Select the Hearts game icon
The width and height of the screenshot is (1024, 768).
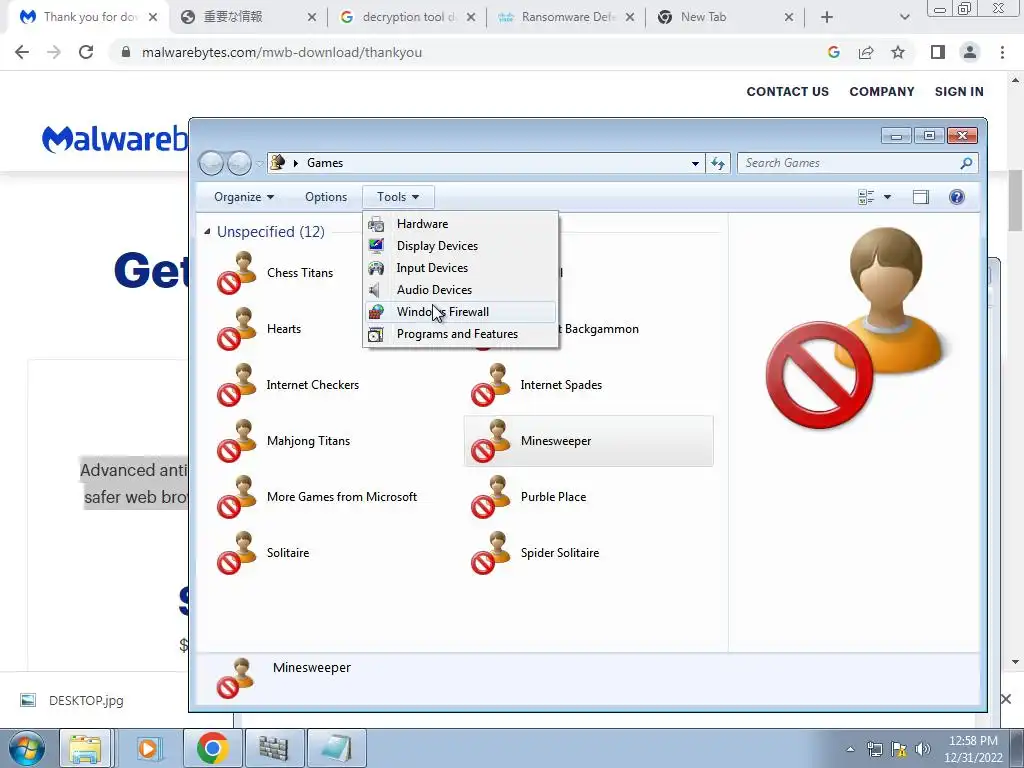[x=236, y=328]
